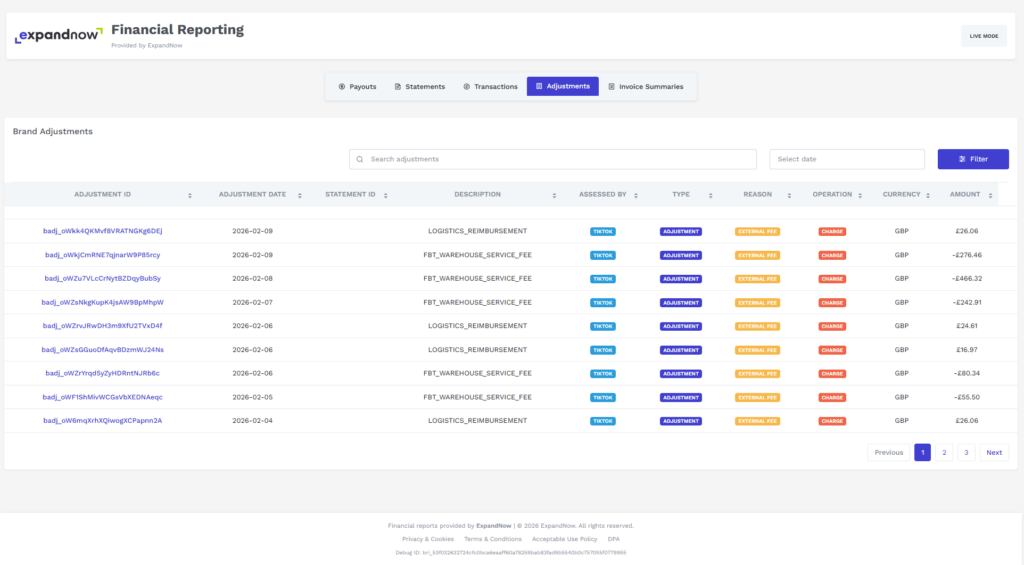
Task: Click the £16.97 amount cell
Action: pos(967,350)
